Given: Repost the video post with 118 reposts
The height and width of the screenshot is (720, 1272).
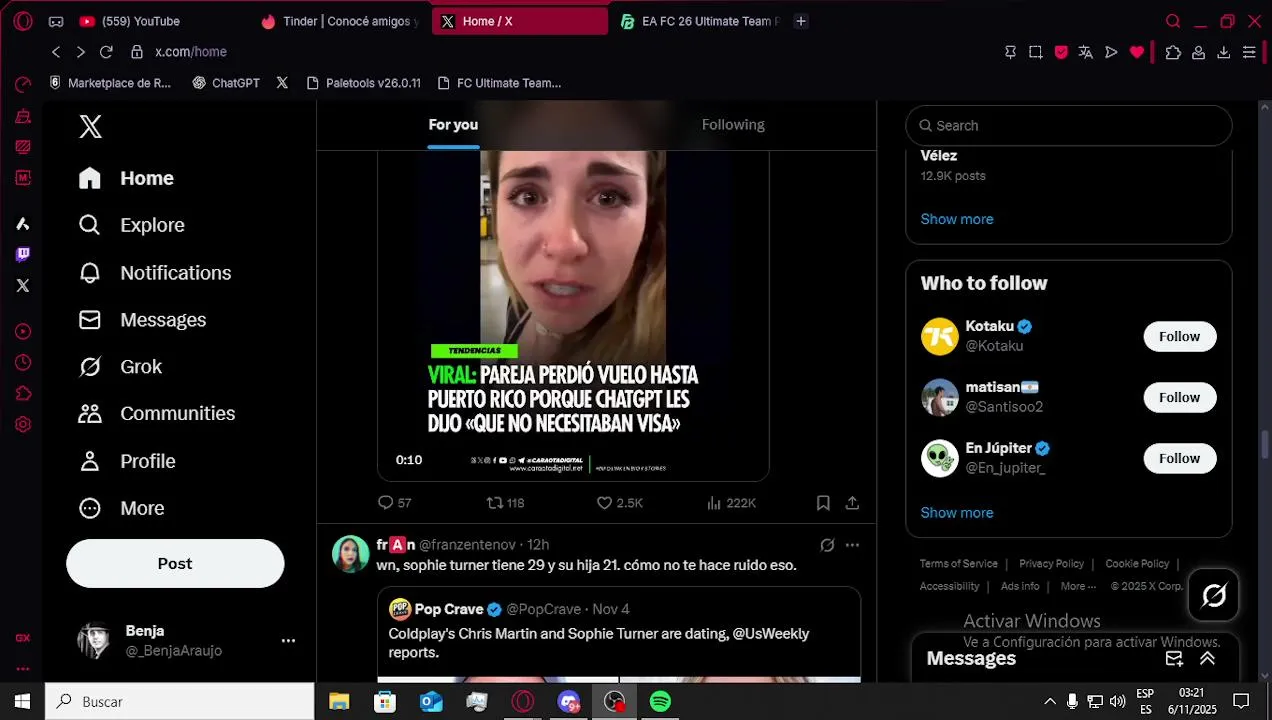Looking at the screenshot, I should [x=505, y=503].
